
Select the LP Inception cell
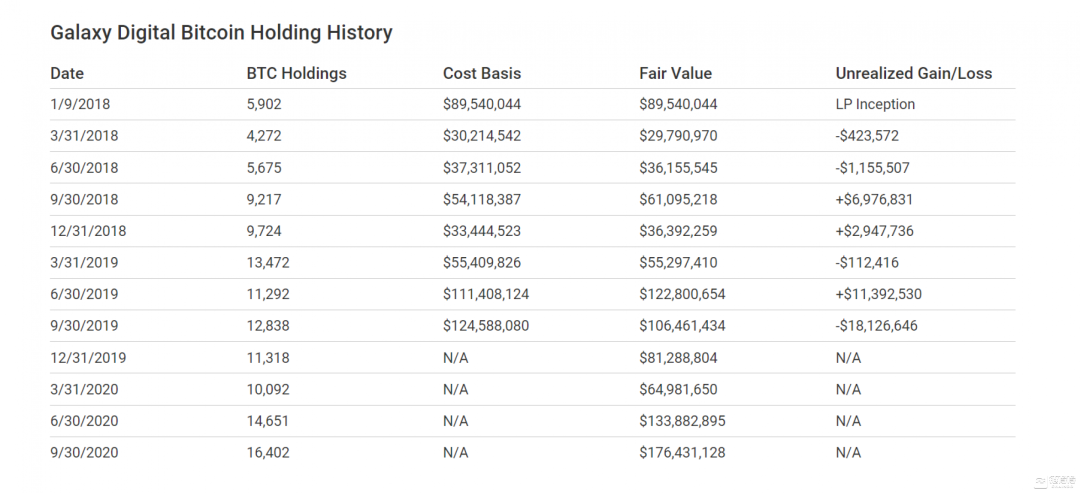click(x=875, y=104)
